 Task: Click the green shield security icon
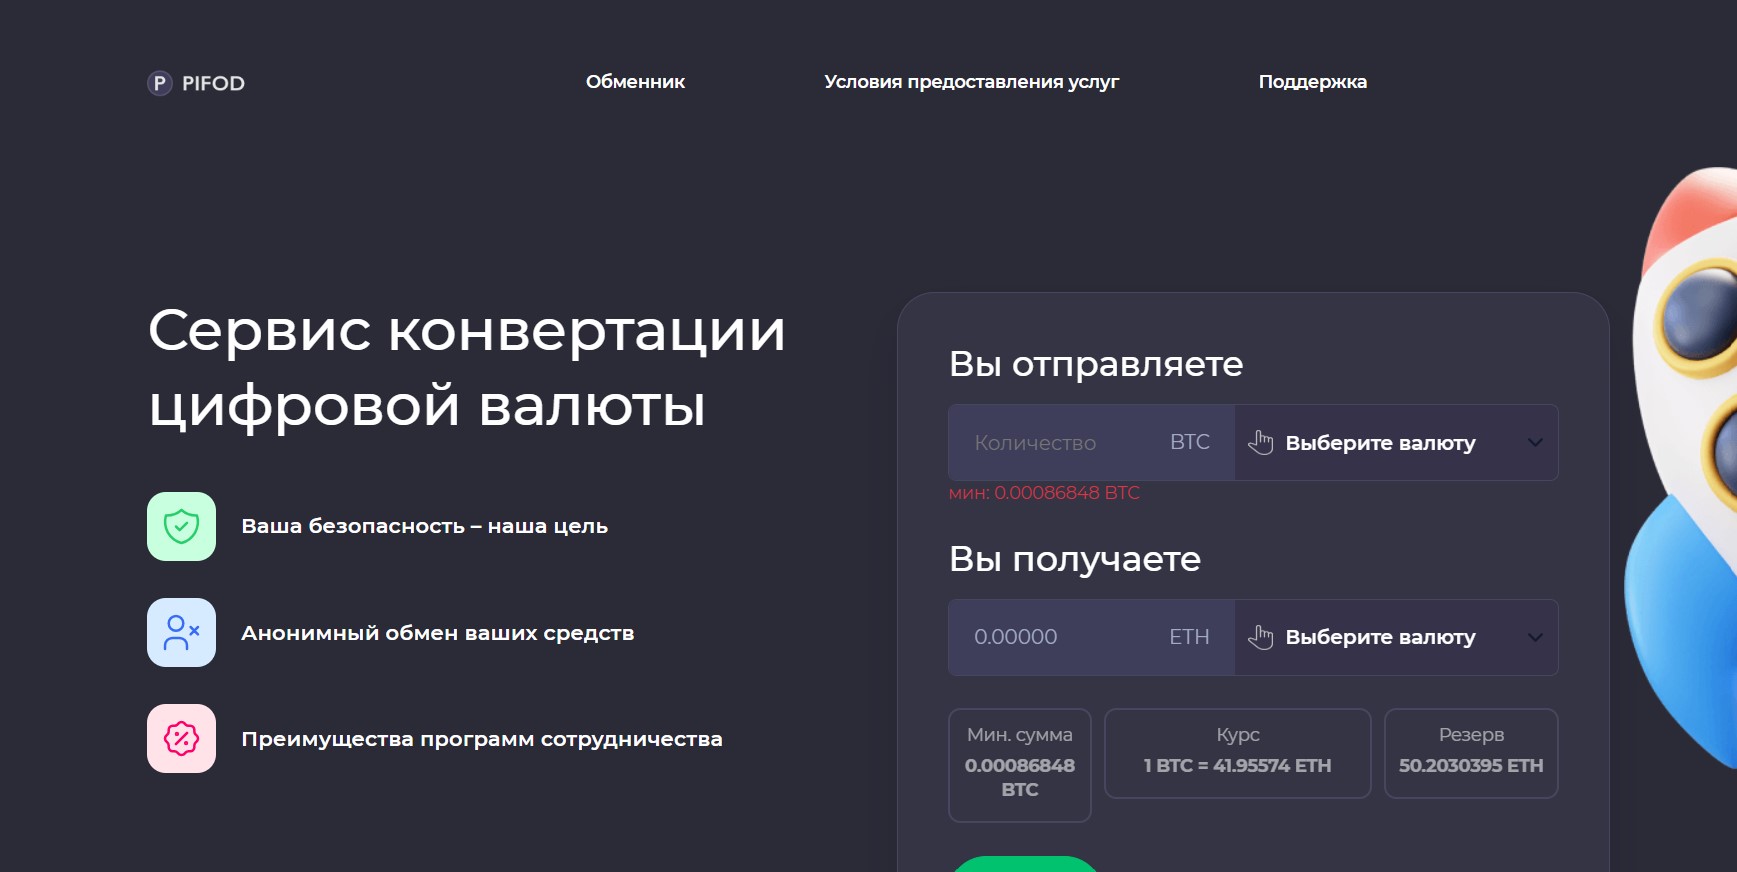point(181,526)
